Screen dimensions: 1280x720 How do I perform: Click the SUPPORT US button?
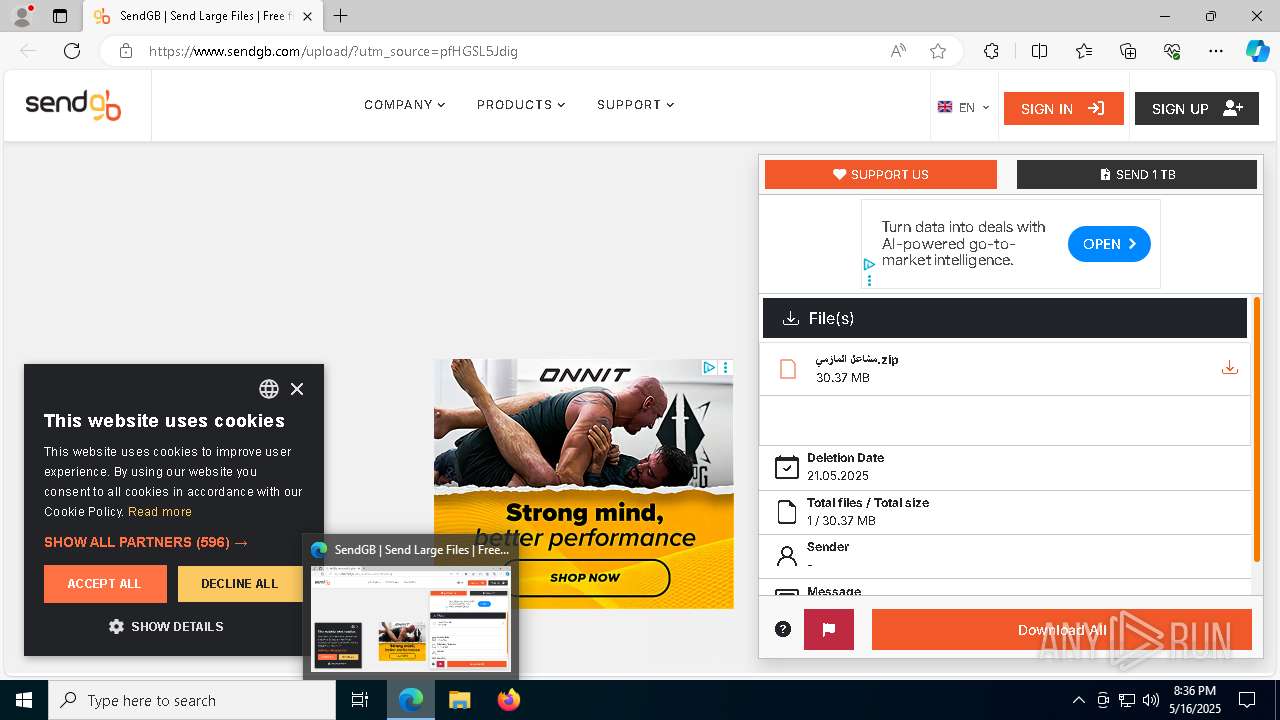tap(881, 174)
